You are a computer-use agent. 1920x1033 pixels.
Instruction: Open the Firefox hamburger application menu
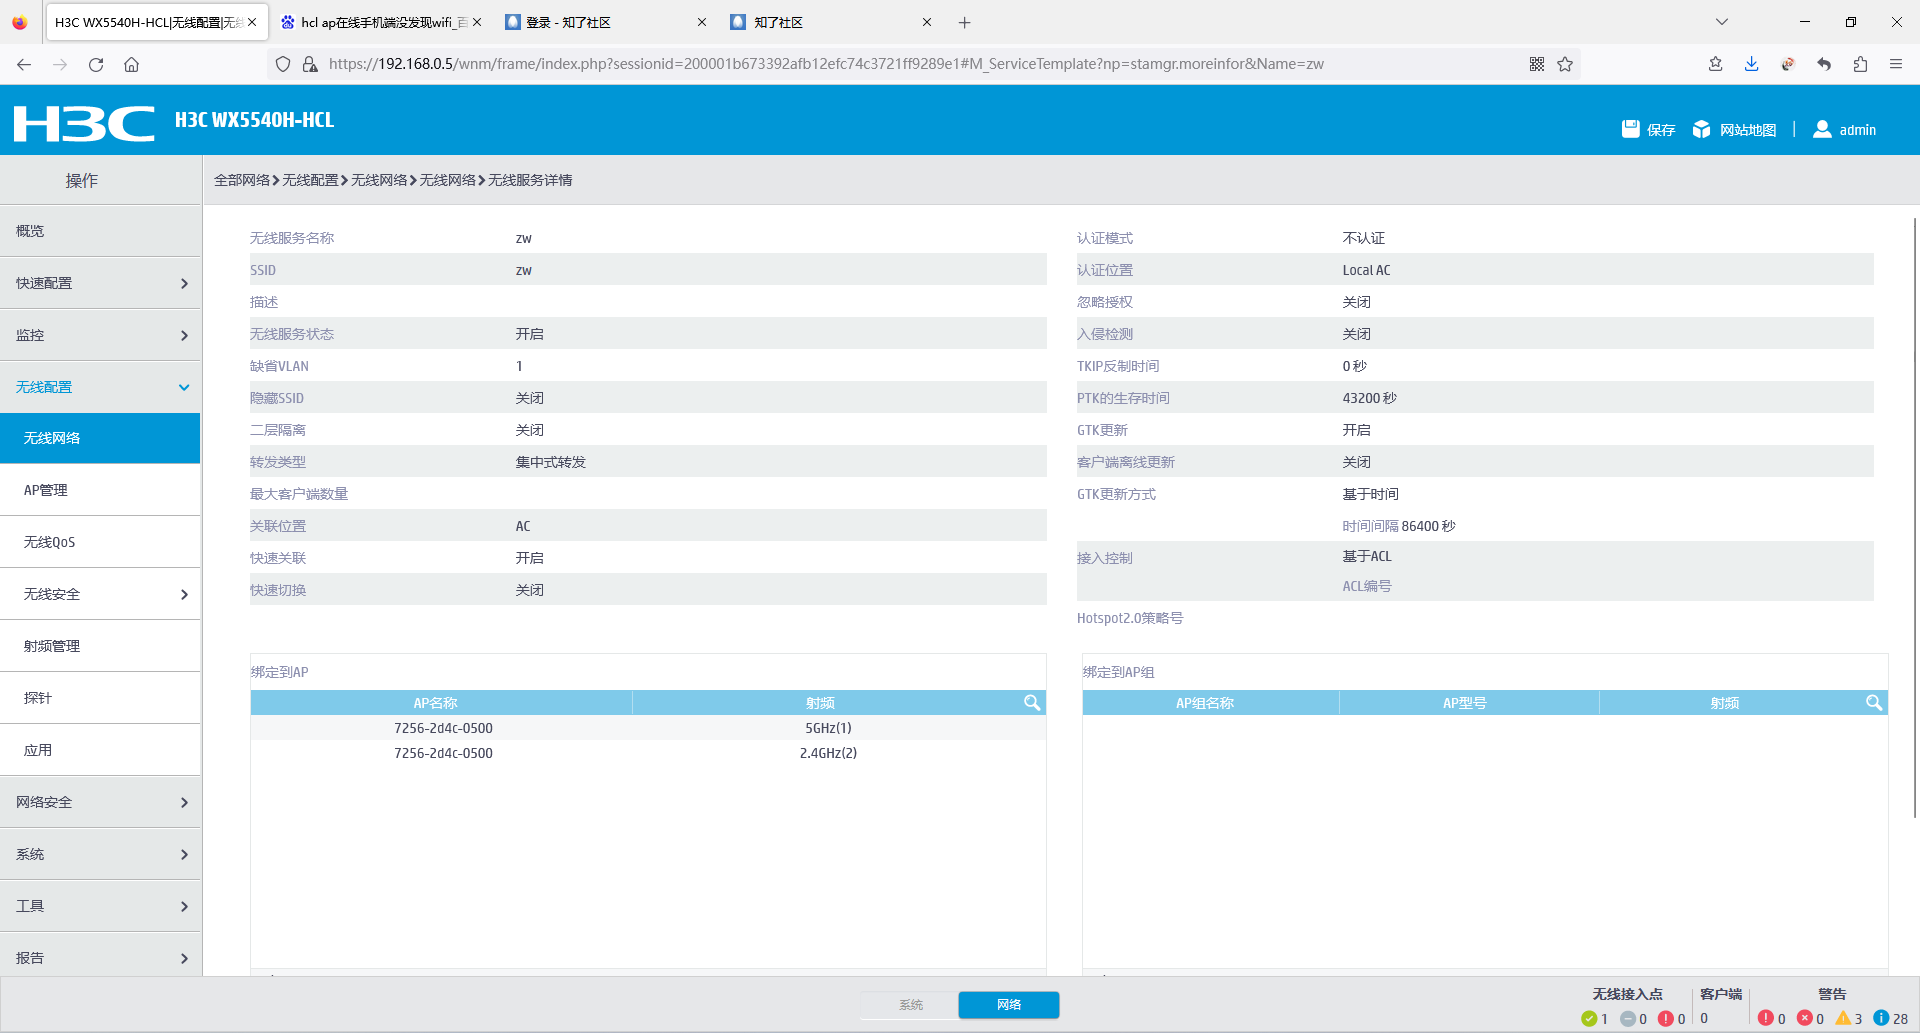pos(1896,64)
